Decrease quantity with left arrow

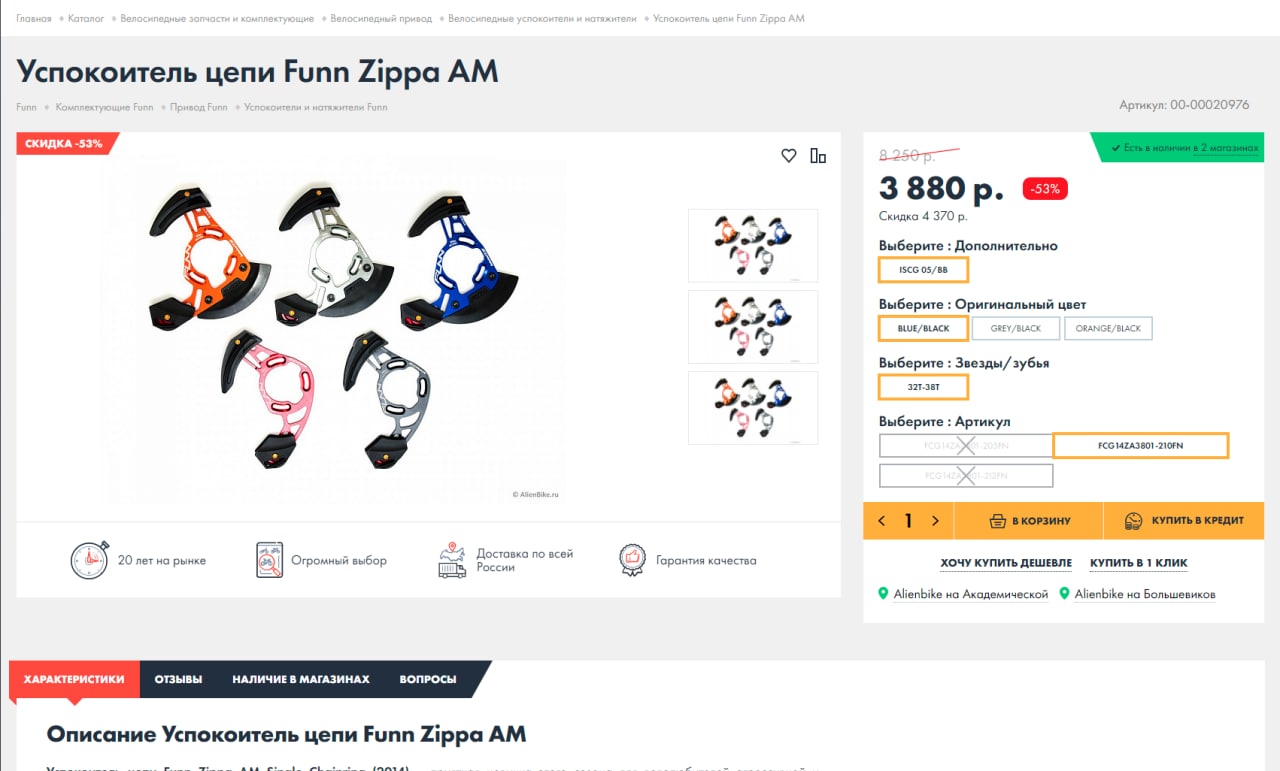tap(882, 521)
